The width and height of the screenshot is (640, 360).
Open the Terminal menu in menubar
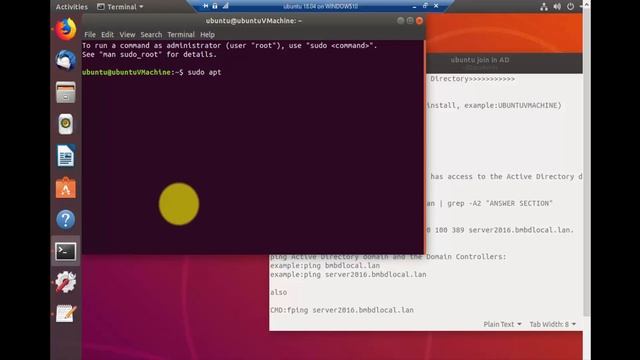pos(181,35)
